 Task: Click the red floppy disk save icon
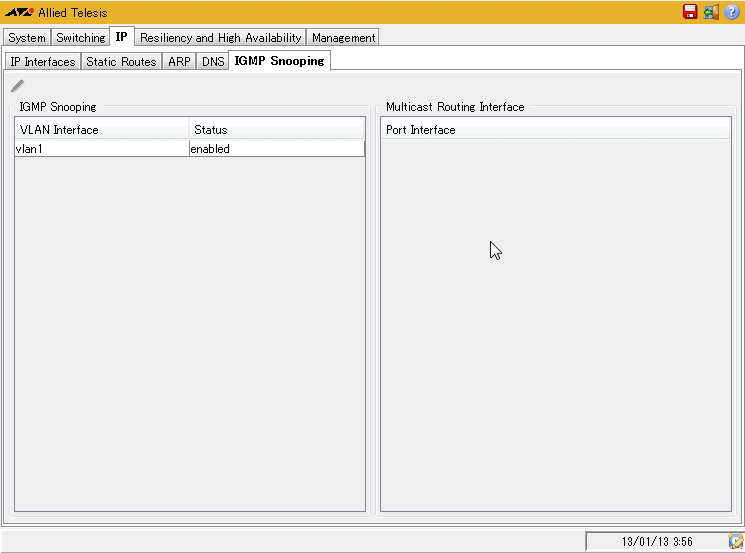pyautogui.click(x=690, y=12)
